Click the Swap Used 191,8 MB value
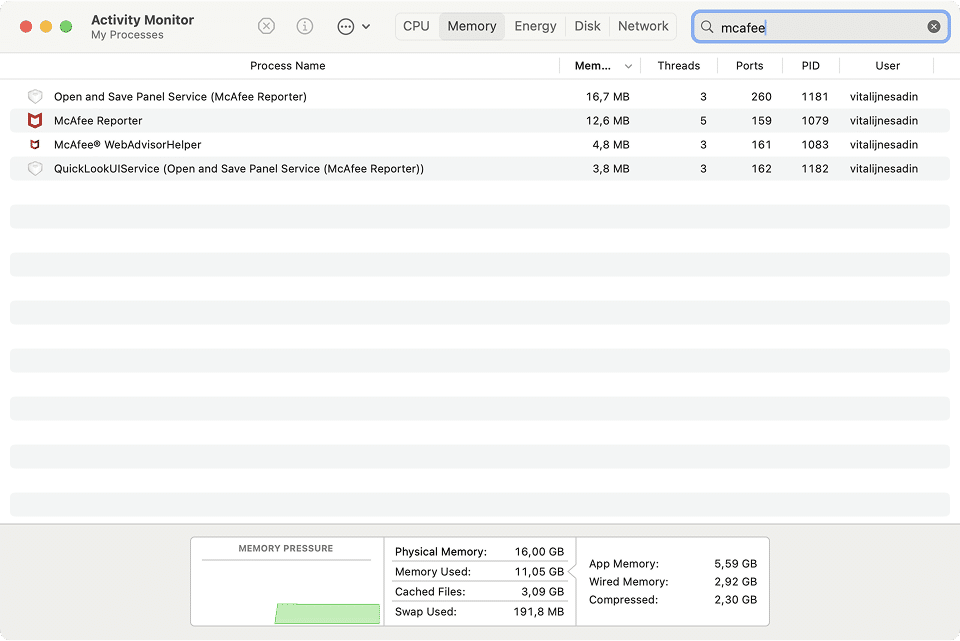 click(539, 611)
